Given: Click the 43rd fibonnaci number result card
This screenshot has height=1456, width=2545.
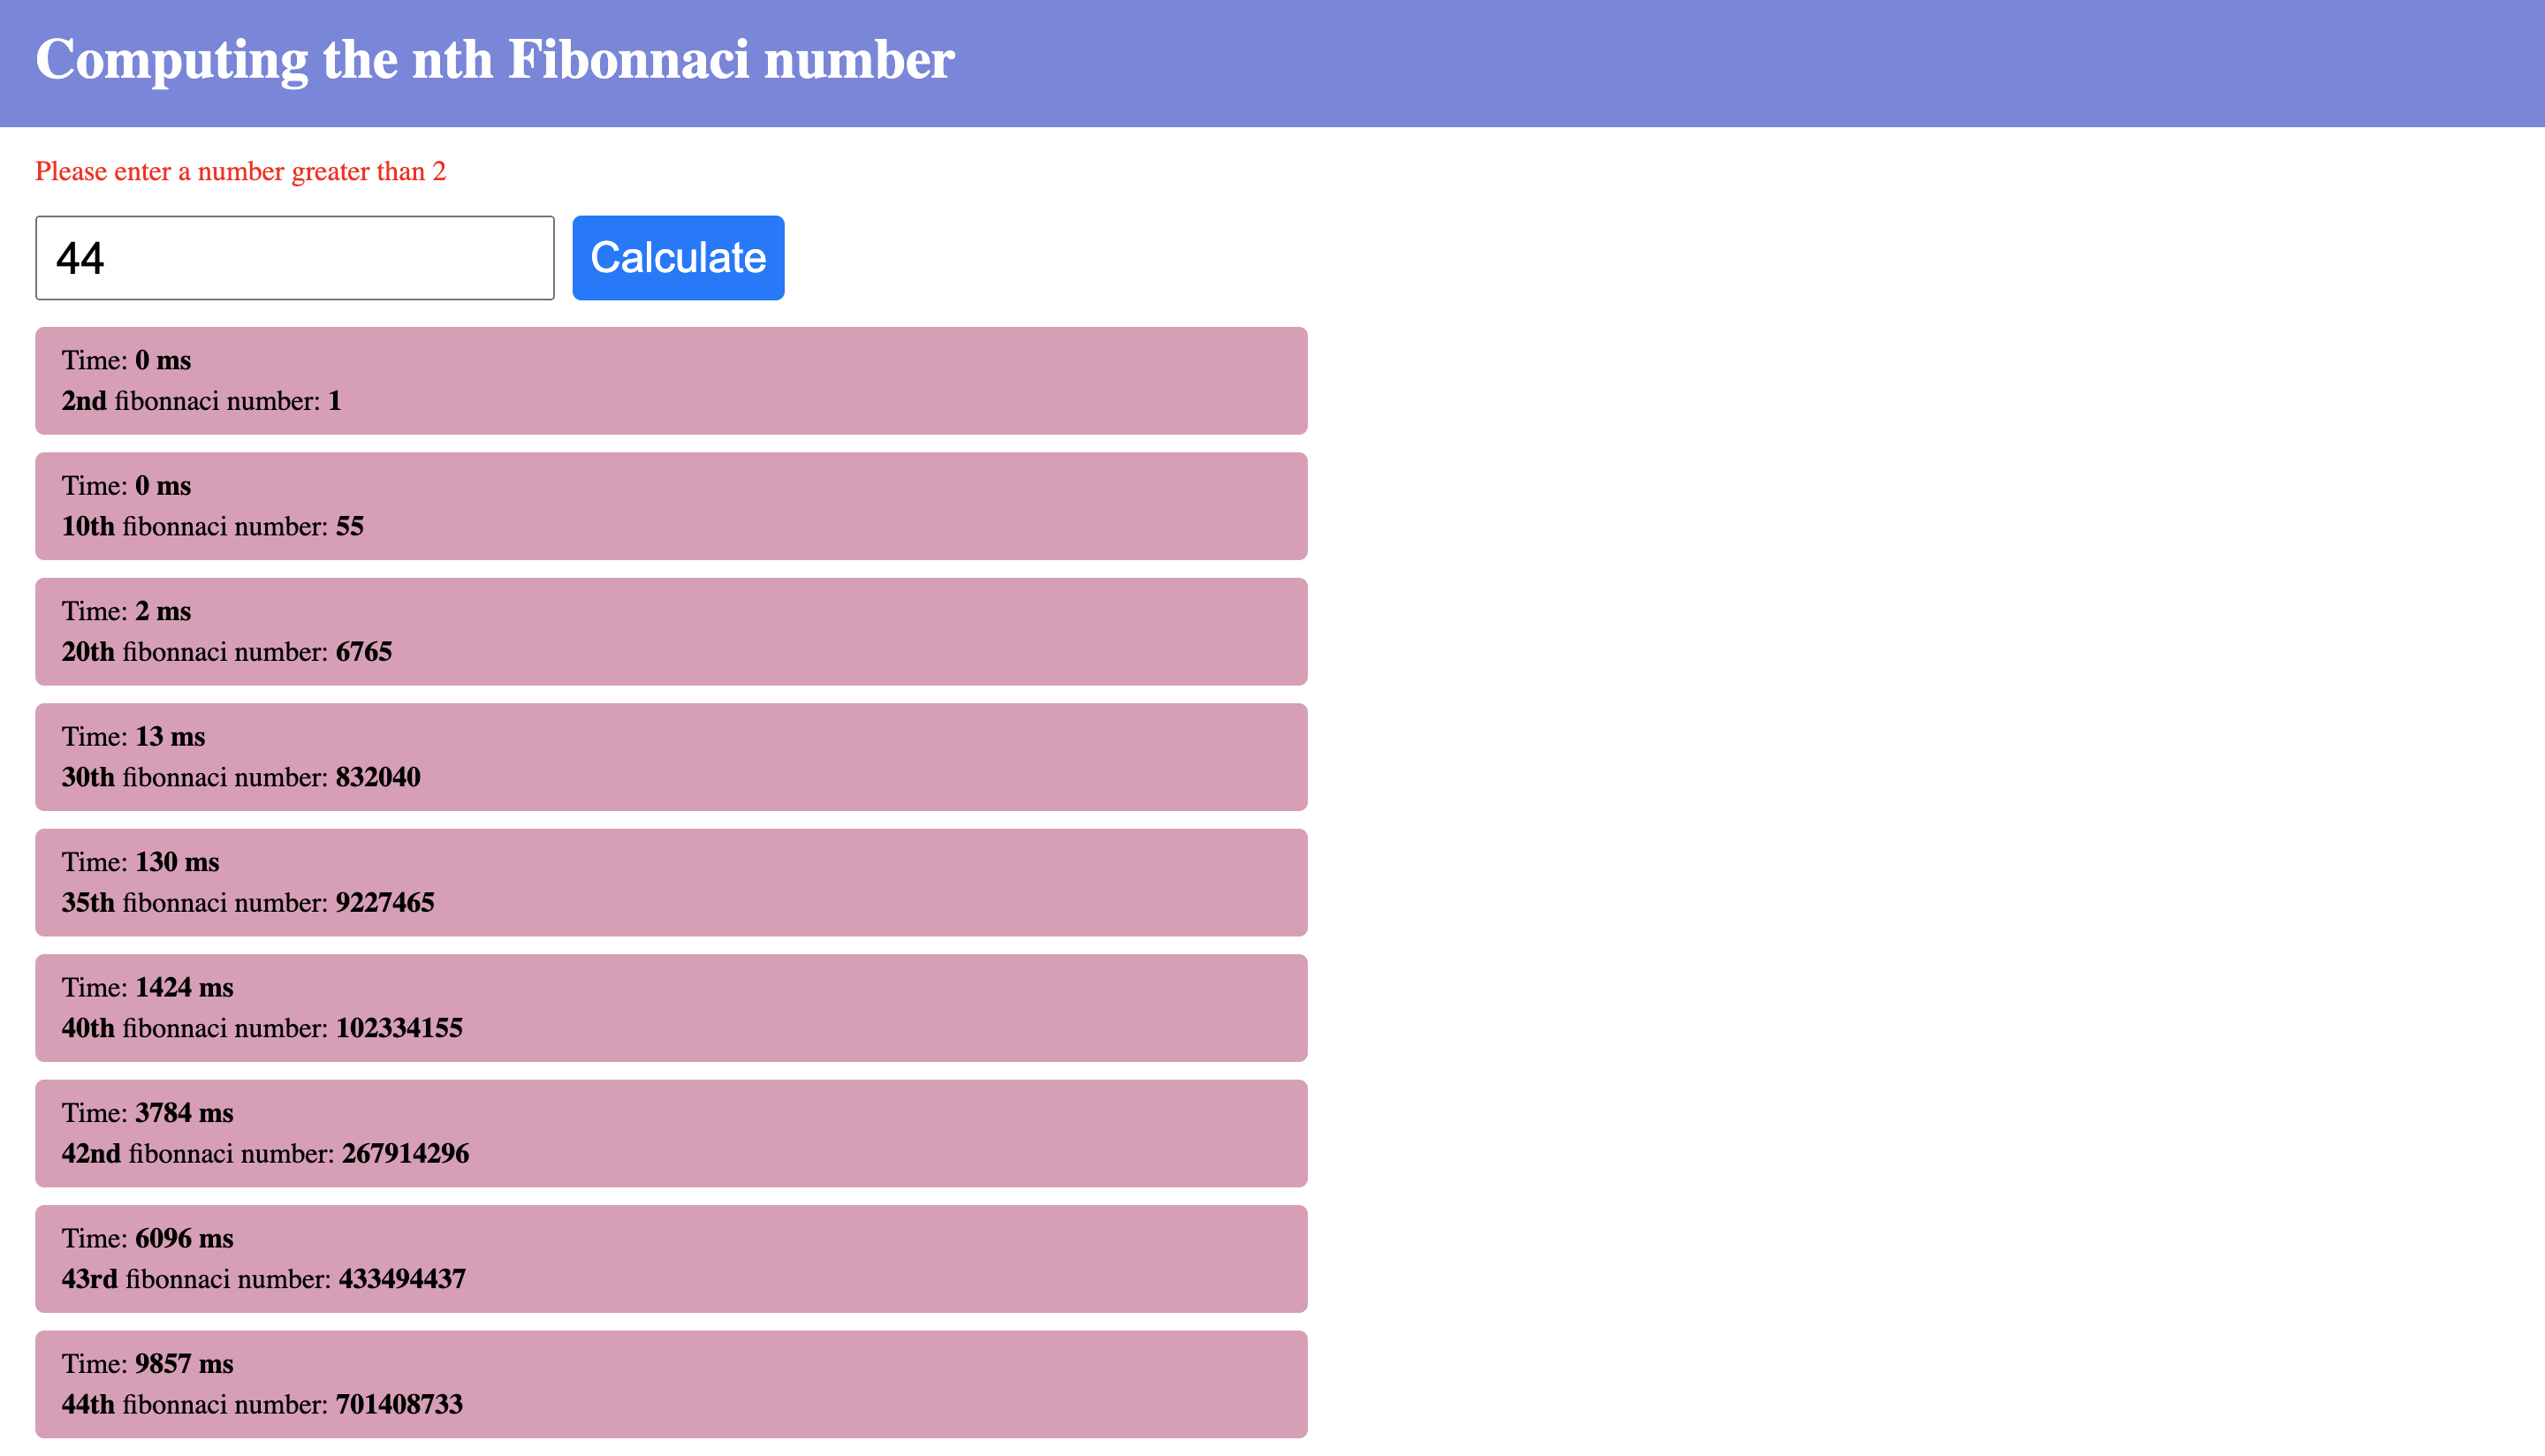Looking at the screenshot, I should click(670, 1258).
